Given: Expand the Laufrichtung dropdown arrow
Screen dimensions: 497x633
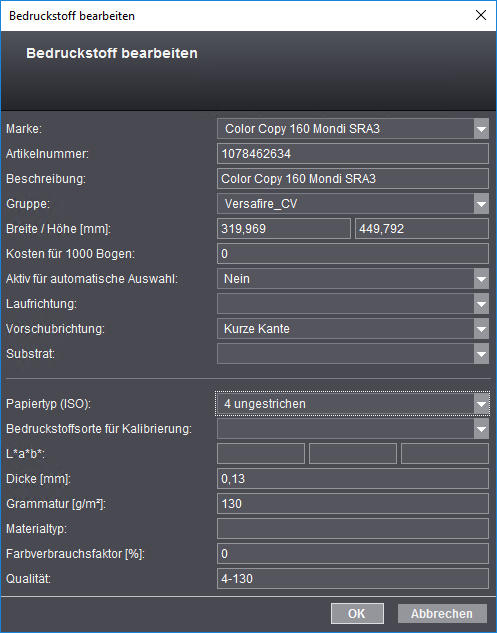Looking at the screenshot, I should (481, 304).
